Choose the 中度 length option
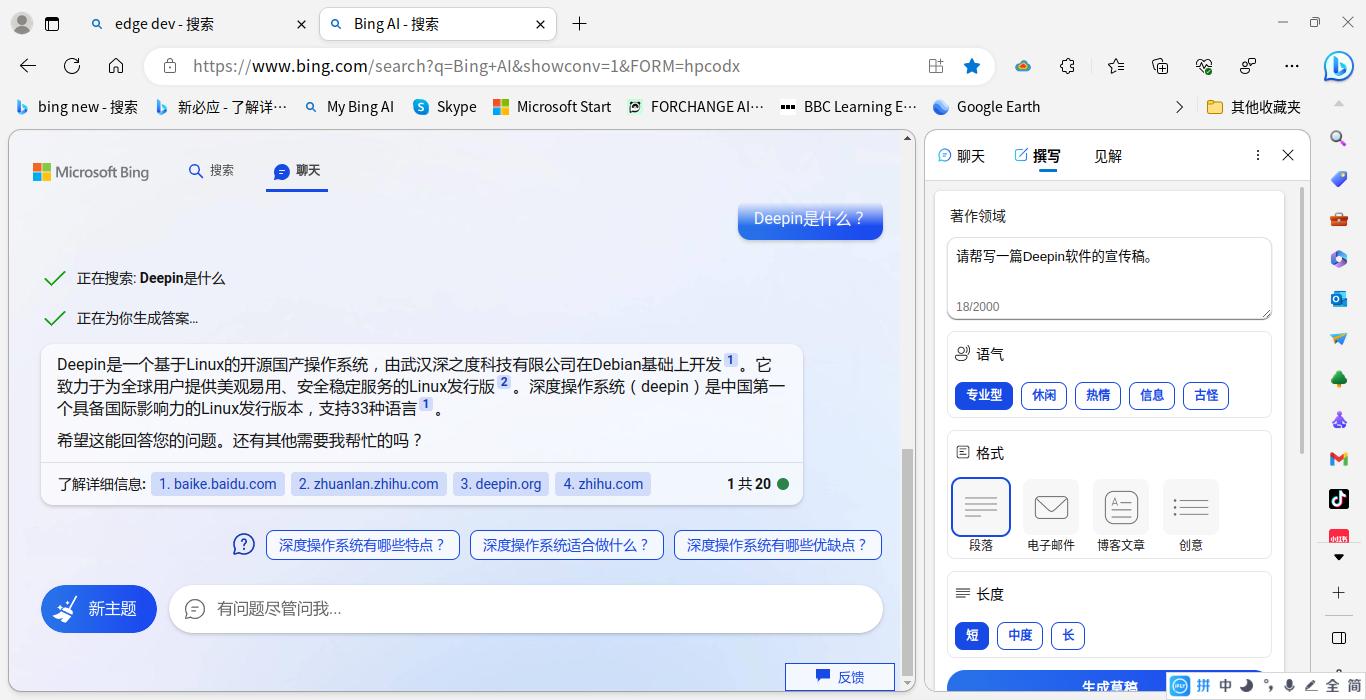The height and width of the screenshot is (700, 1366). [x=1020, y=635]
